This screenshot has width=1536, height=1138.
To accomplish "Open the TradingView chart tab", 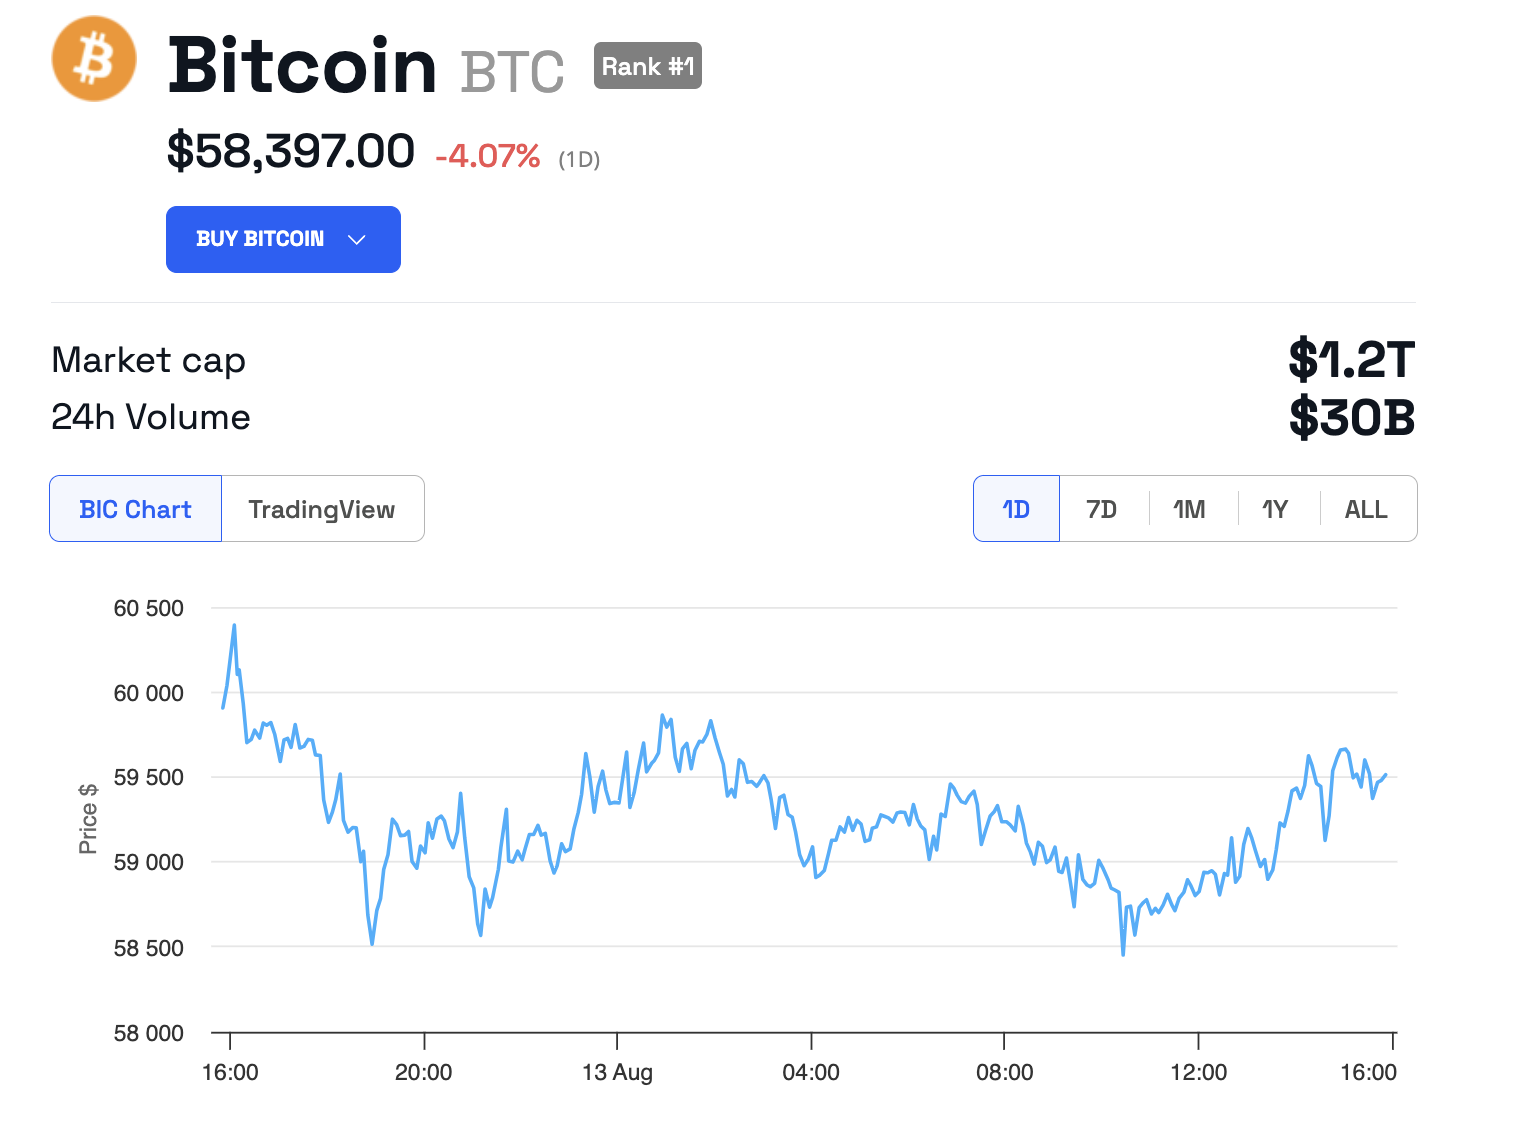I will click(x=322, y=509).
